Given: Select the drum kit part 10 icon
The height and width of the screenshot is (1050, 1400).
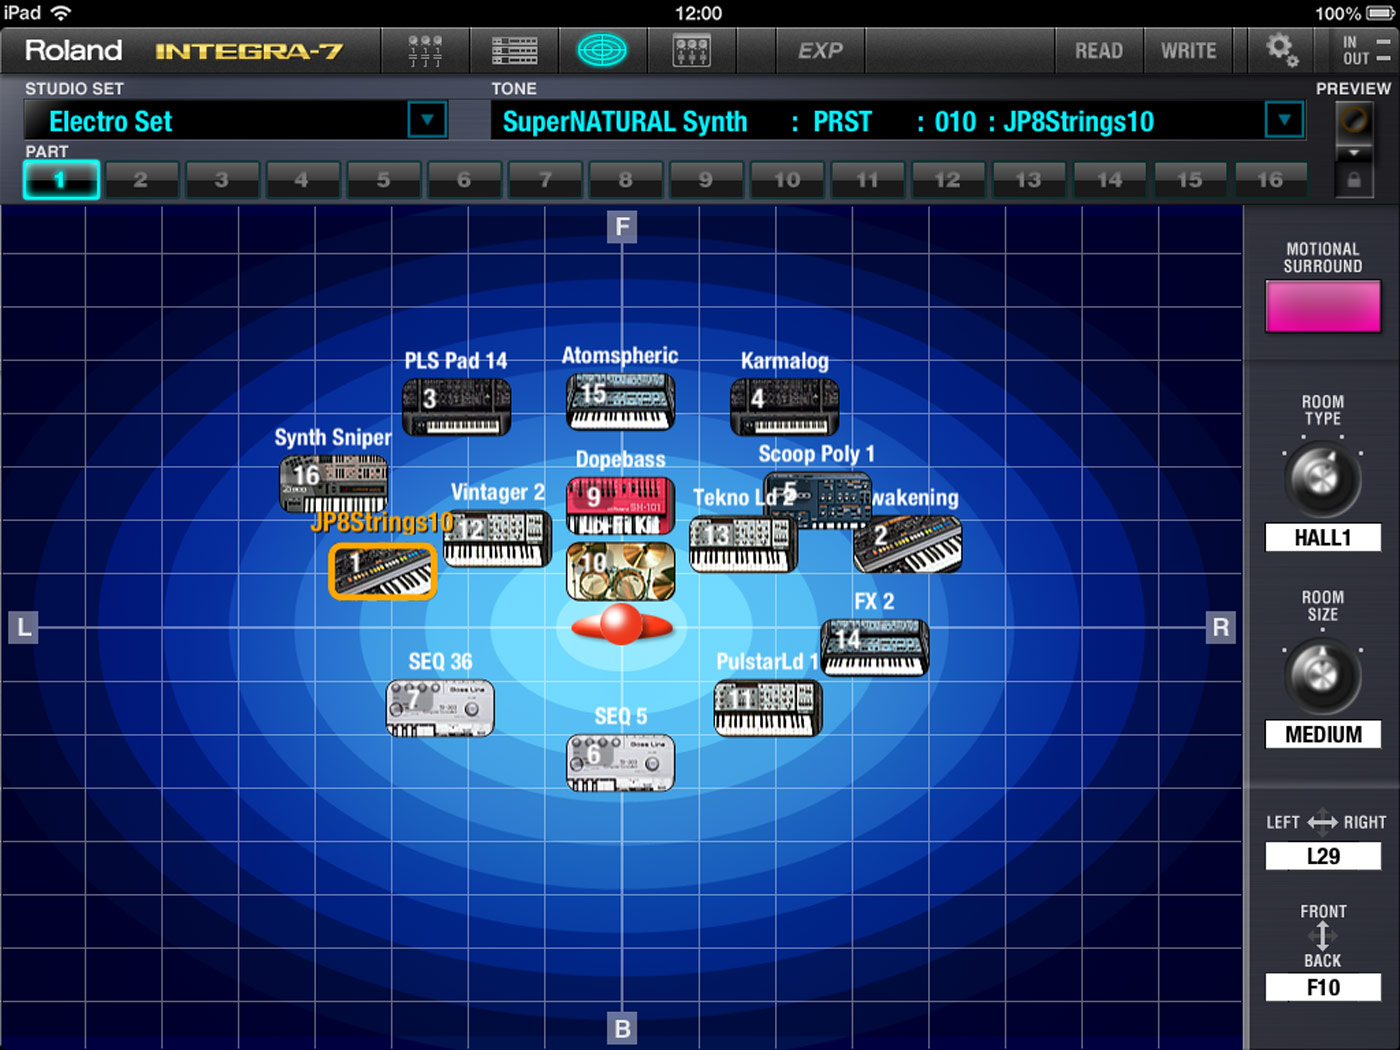Looking at the screenshot, I should pos(620,571).
